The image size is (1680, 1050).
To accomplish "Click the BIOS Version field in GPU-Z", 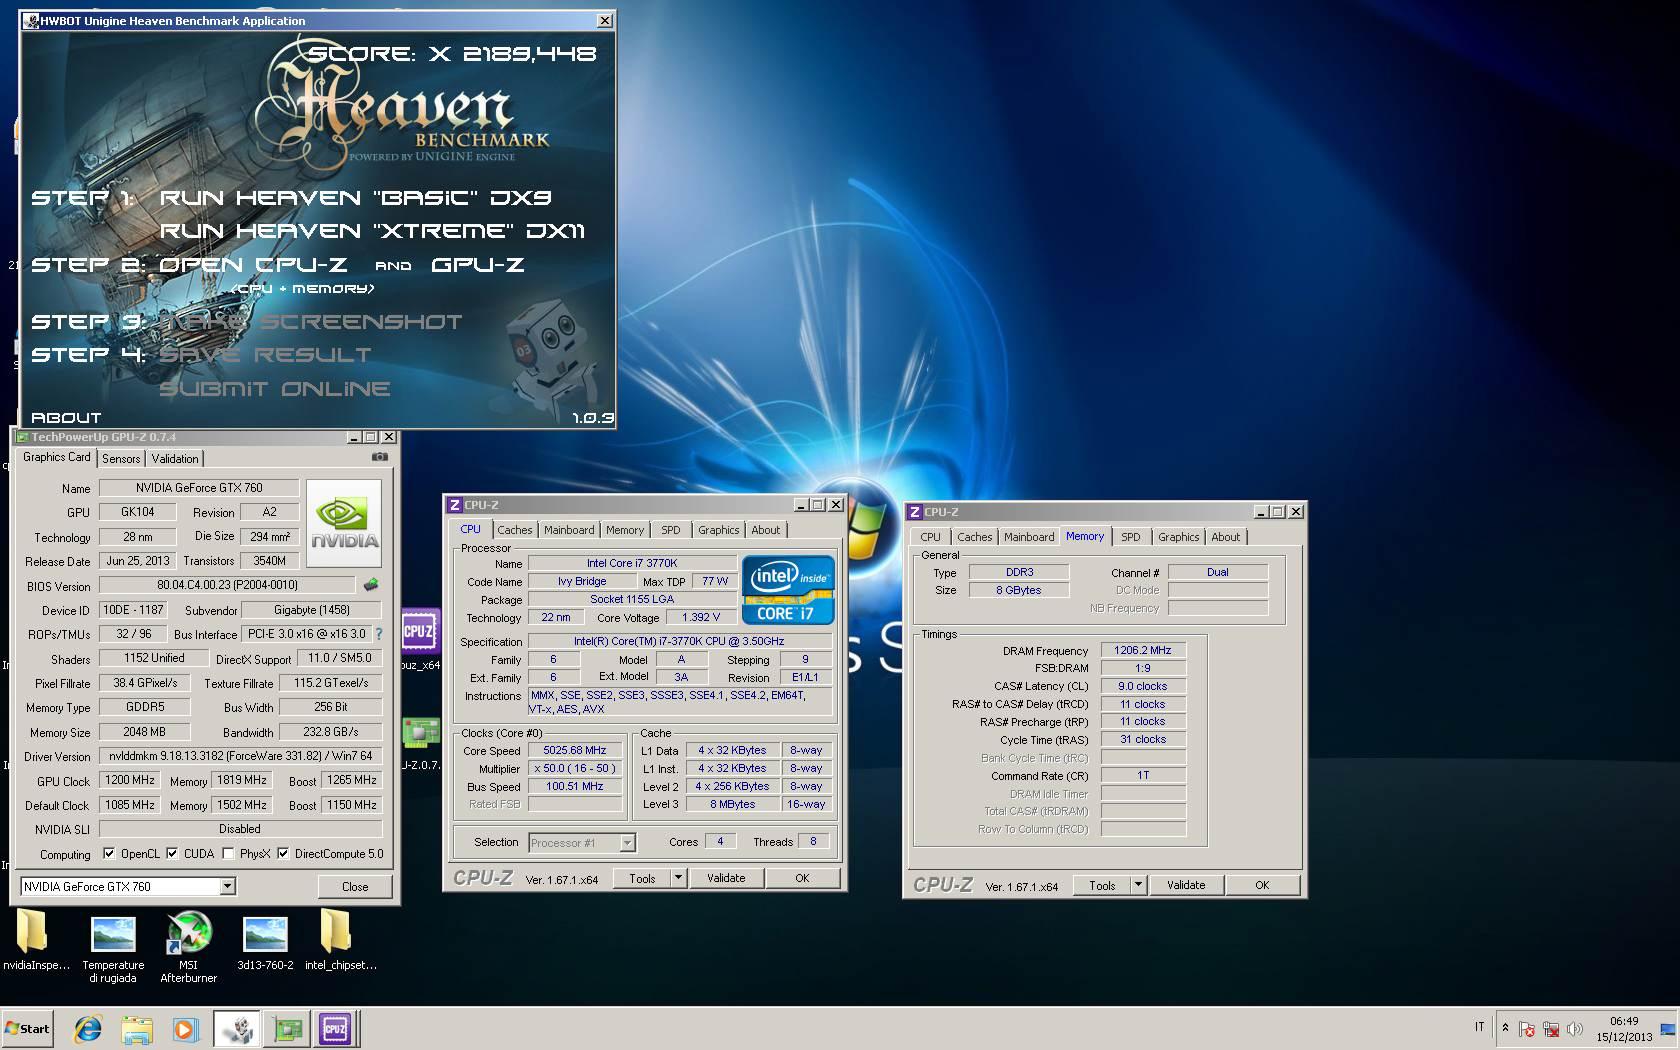I will 227,585.
